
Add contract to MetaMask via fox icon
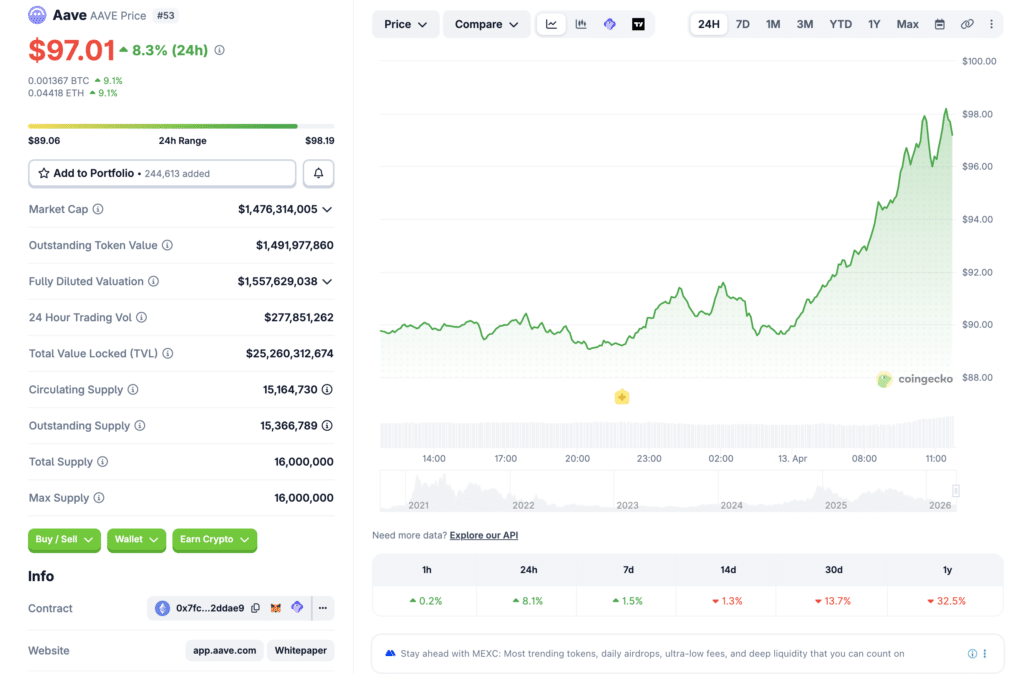tap(275, 608)
